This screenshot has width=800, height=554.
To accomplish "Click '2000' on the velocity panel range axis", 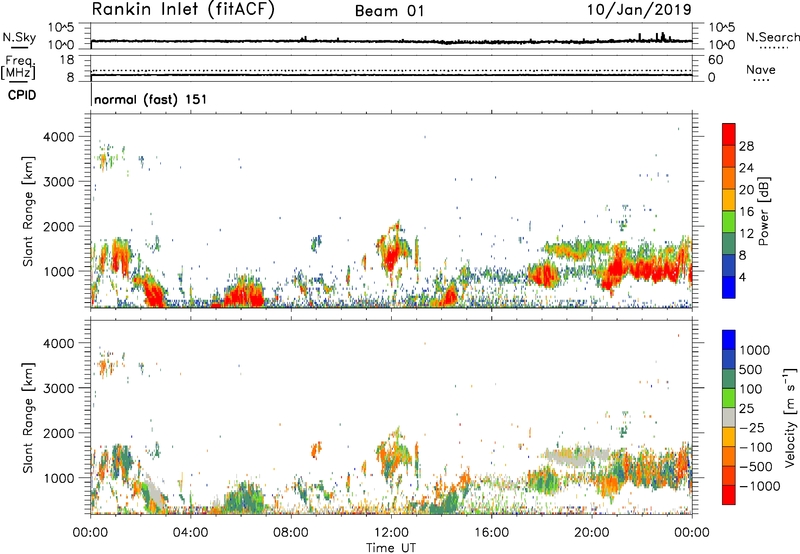I will [58, 433].
